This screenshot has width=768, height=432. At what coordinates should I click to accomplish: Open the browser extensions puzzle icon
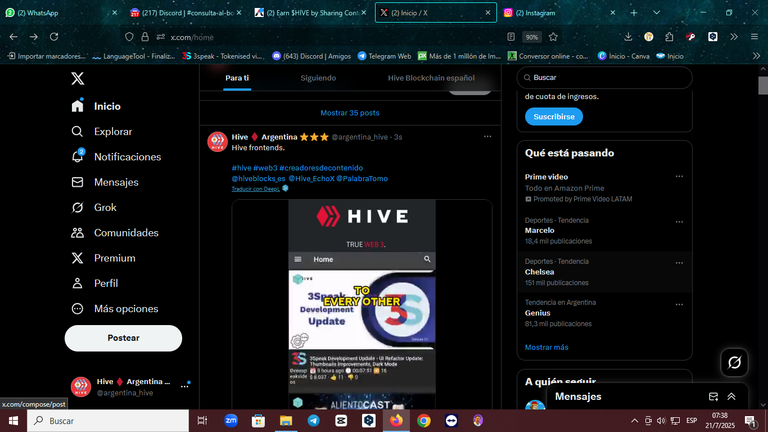point(670,37)
